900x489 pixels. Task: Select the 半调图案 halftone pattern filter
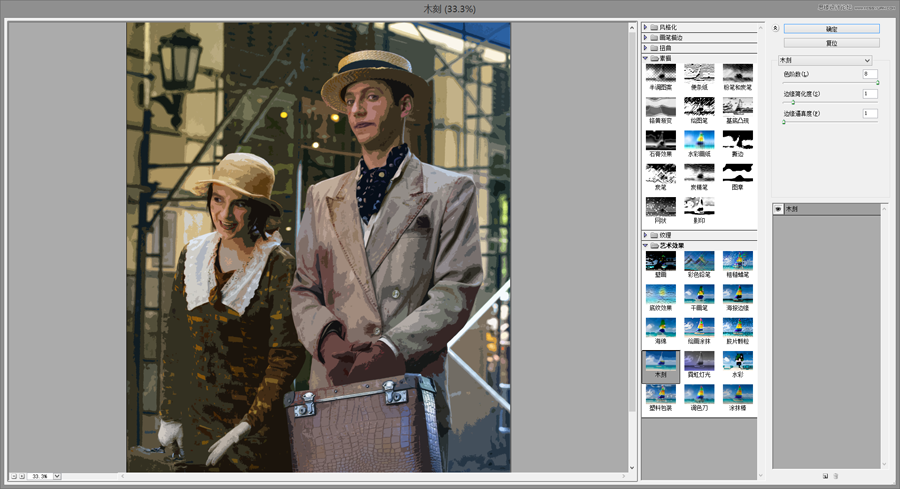[x=660, y=73]
